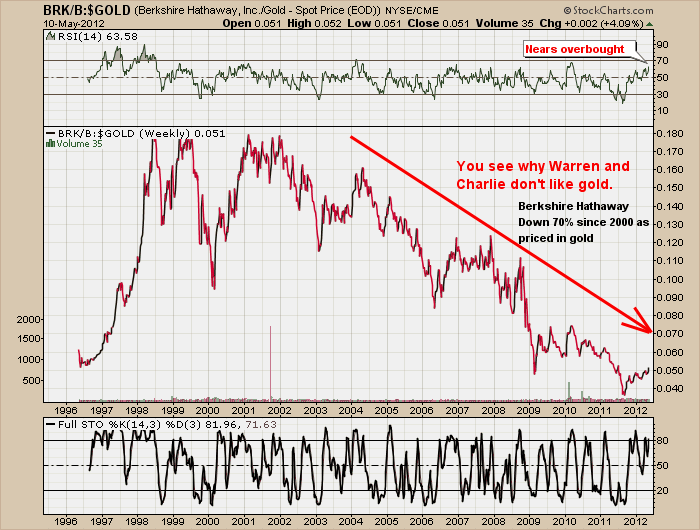Click the Chg +0.002 (+4.09%) reading
The width and height of the screenshot is (700, 530).
(592, 23)
